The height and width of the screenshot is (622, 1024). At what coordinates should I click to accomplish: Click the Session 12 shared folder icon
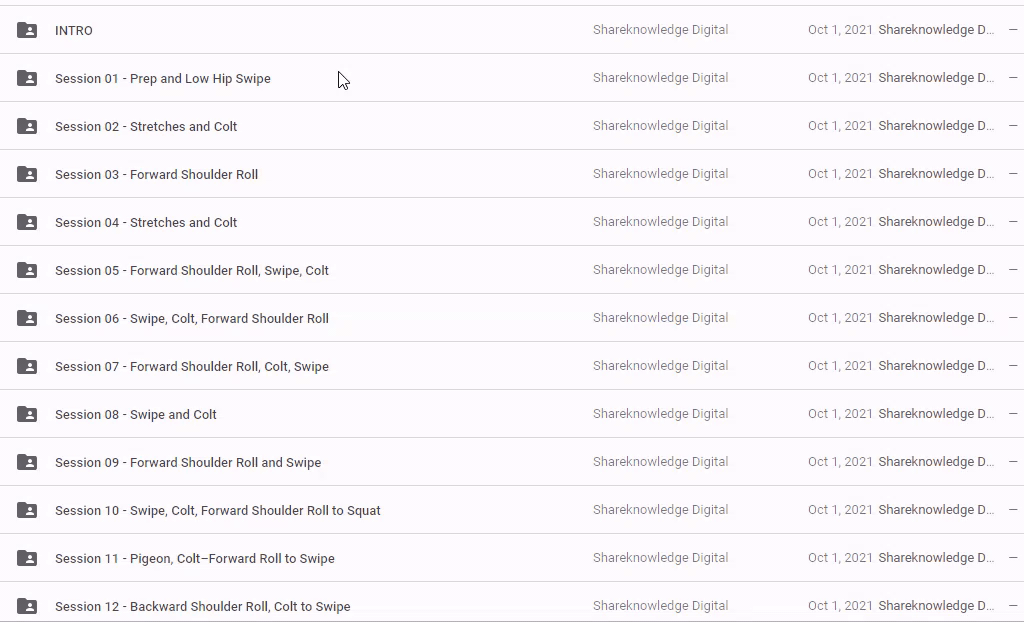pyautogui.click(x=27, y=606)
